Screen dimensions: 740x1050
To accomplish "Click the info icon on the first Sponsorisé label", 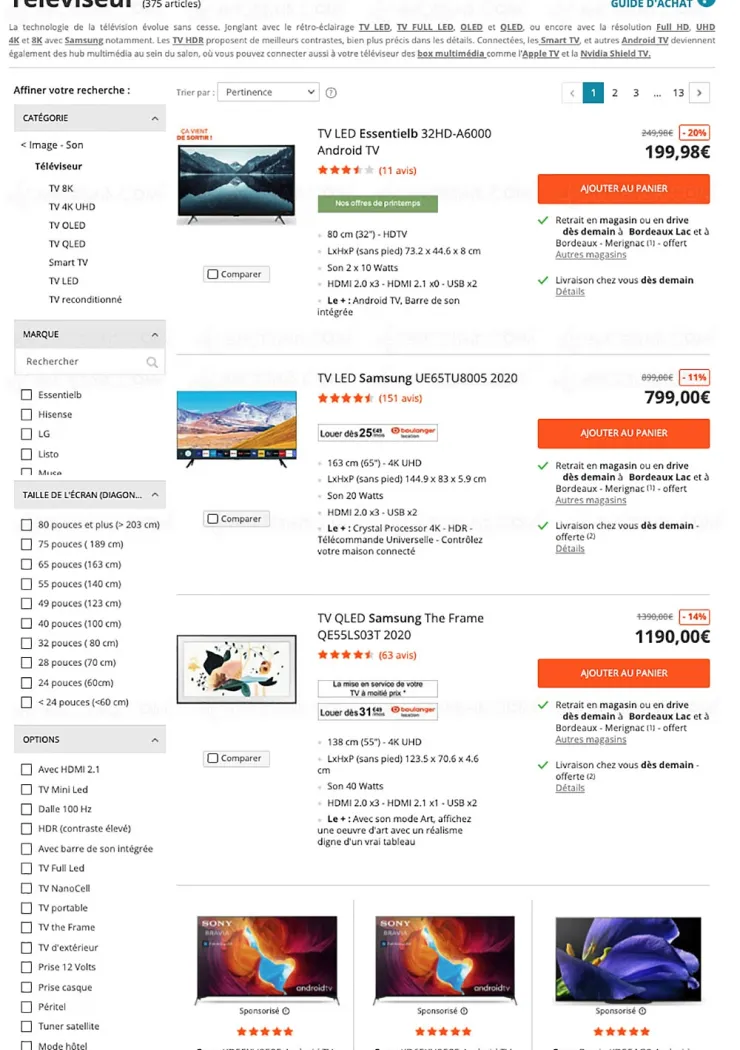I will (x=286, y=1011).
